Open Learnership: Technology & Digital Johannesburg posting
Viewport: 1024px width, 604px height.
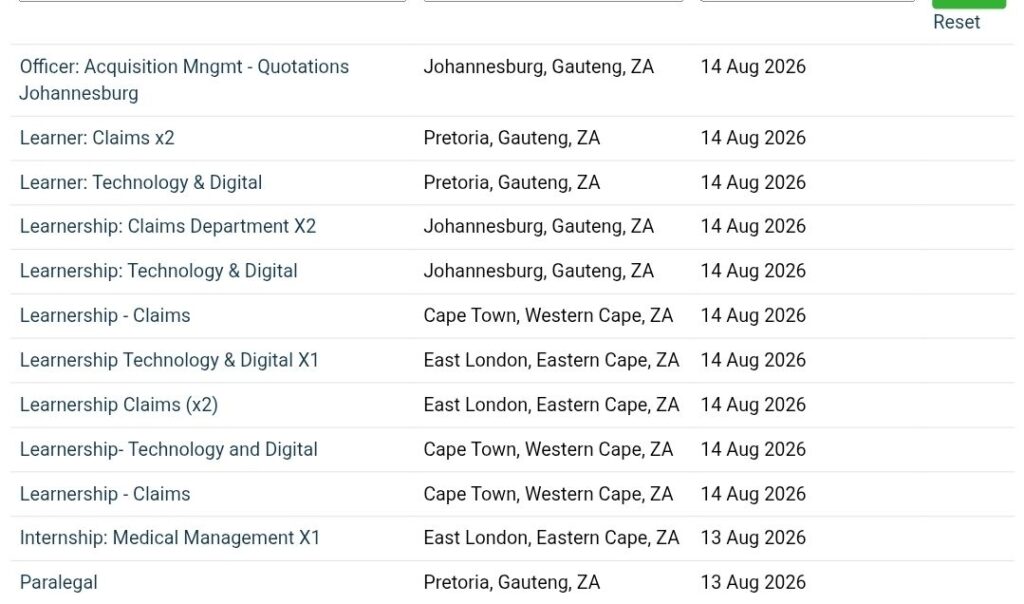pyautogui.click(x=158, y=270)
